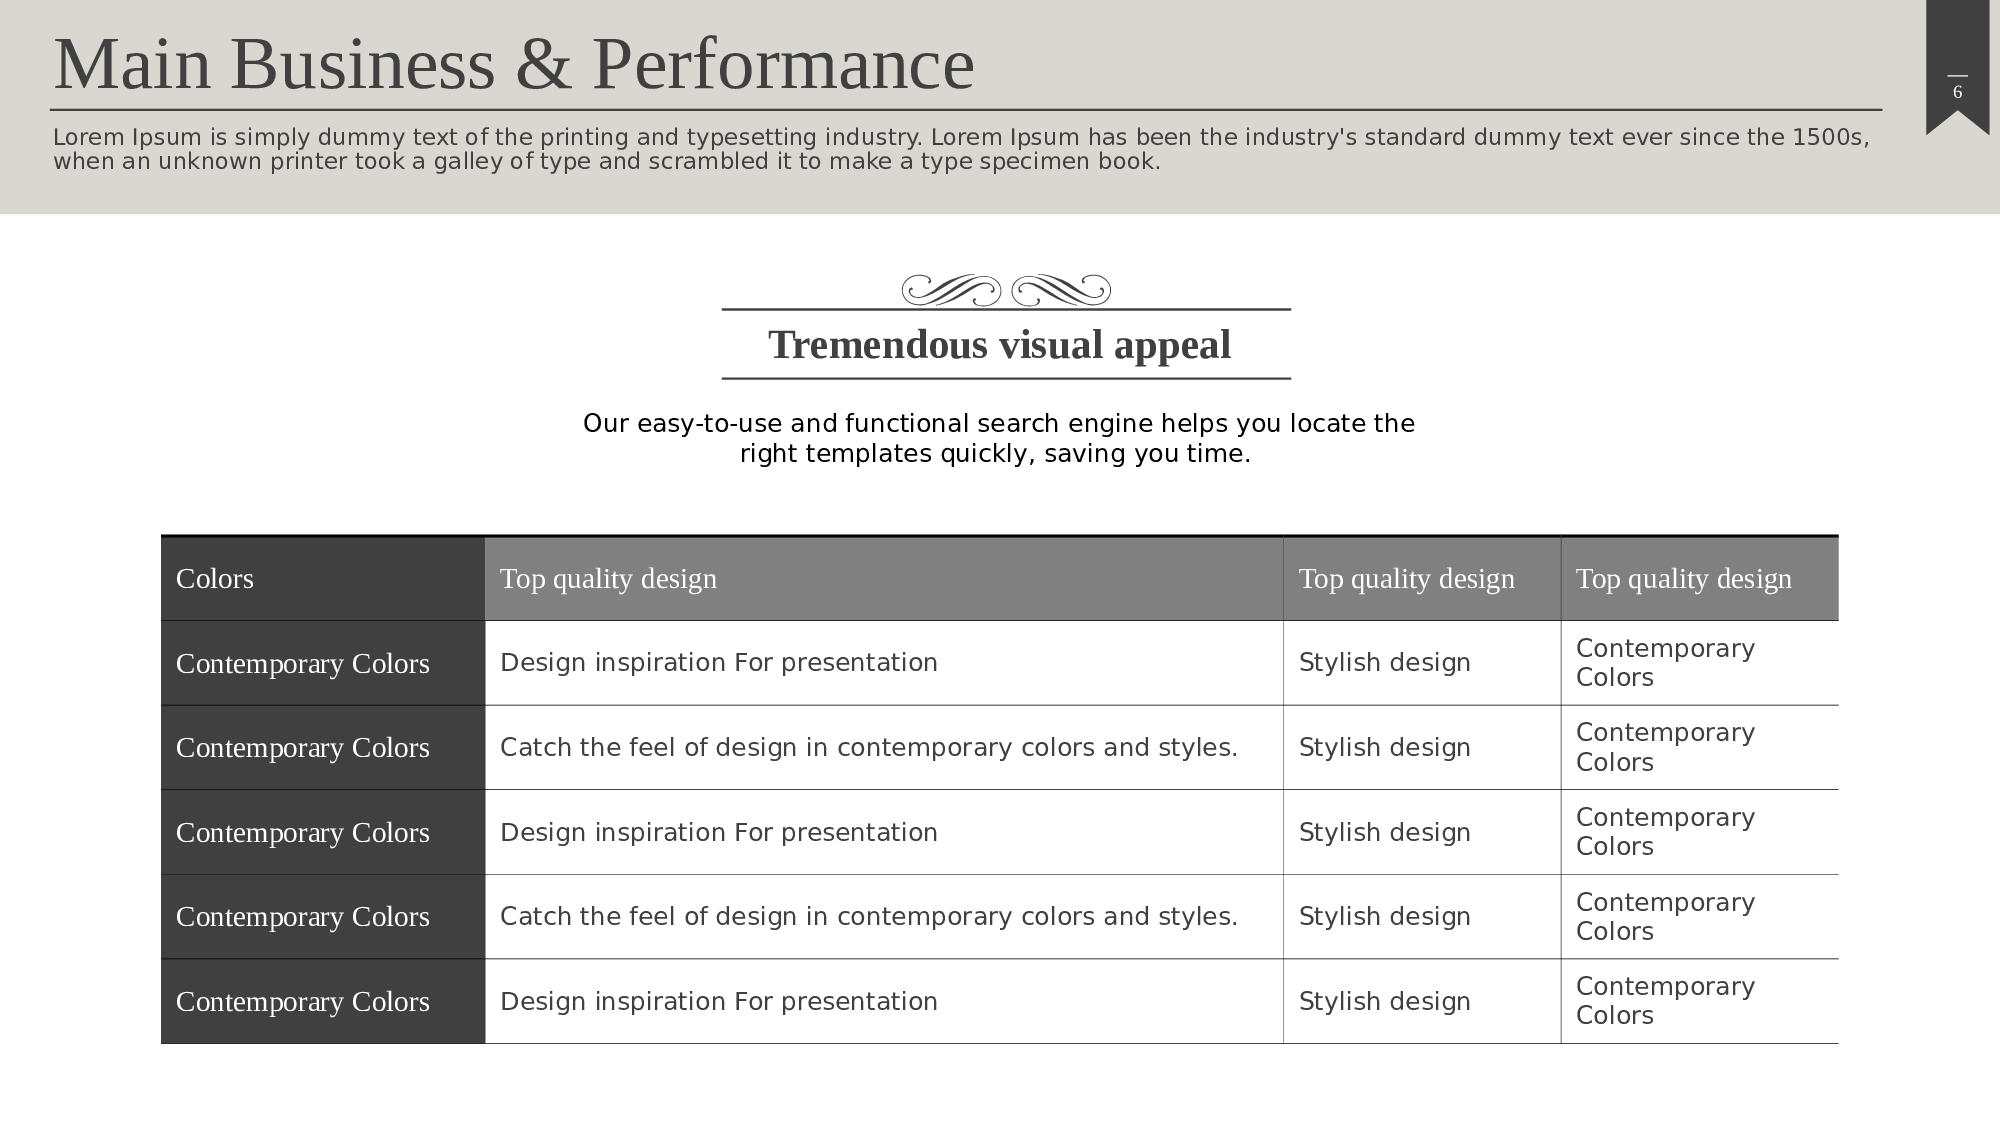Click last row's "Design inspiration For presentation" cell
The width and height of the screenshot is (2000, 1125).
[x=883, y=1001]
